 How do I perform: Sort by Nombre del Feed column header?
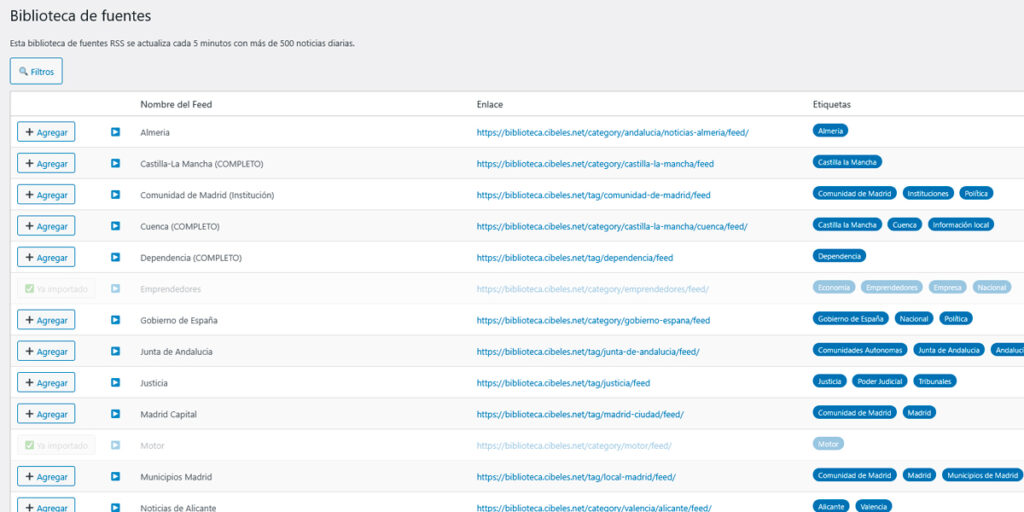click(176, 104)
